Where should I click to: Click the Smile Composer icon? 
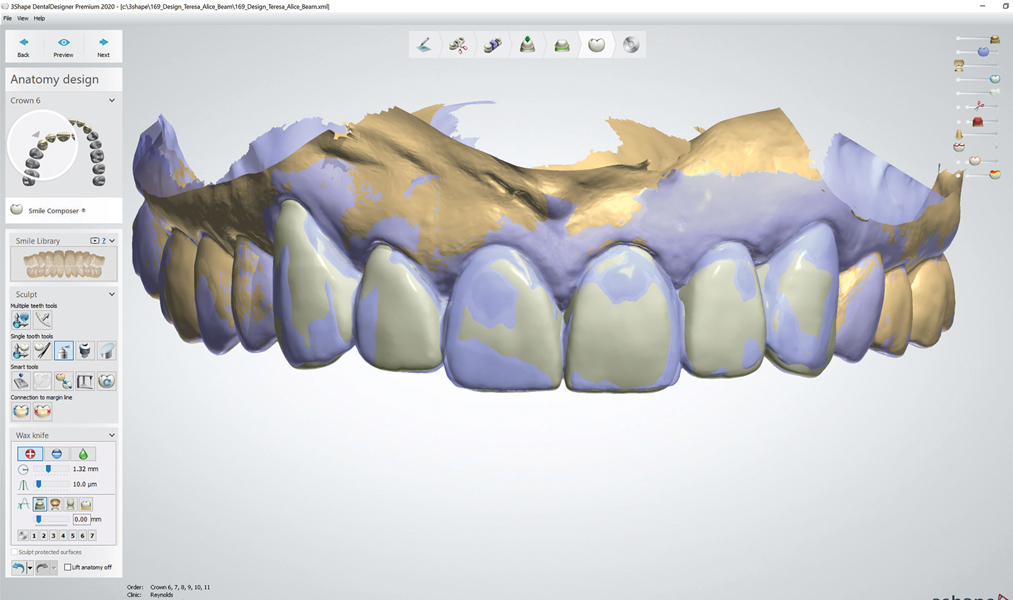click(17, 210)
